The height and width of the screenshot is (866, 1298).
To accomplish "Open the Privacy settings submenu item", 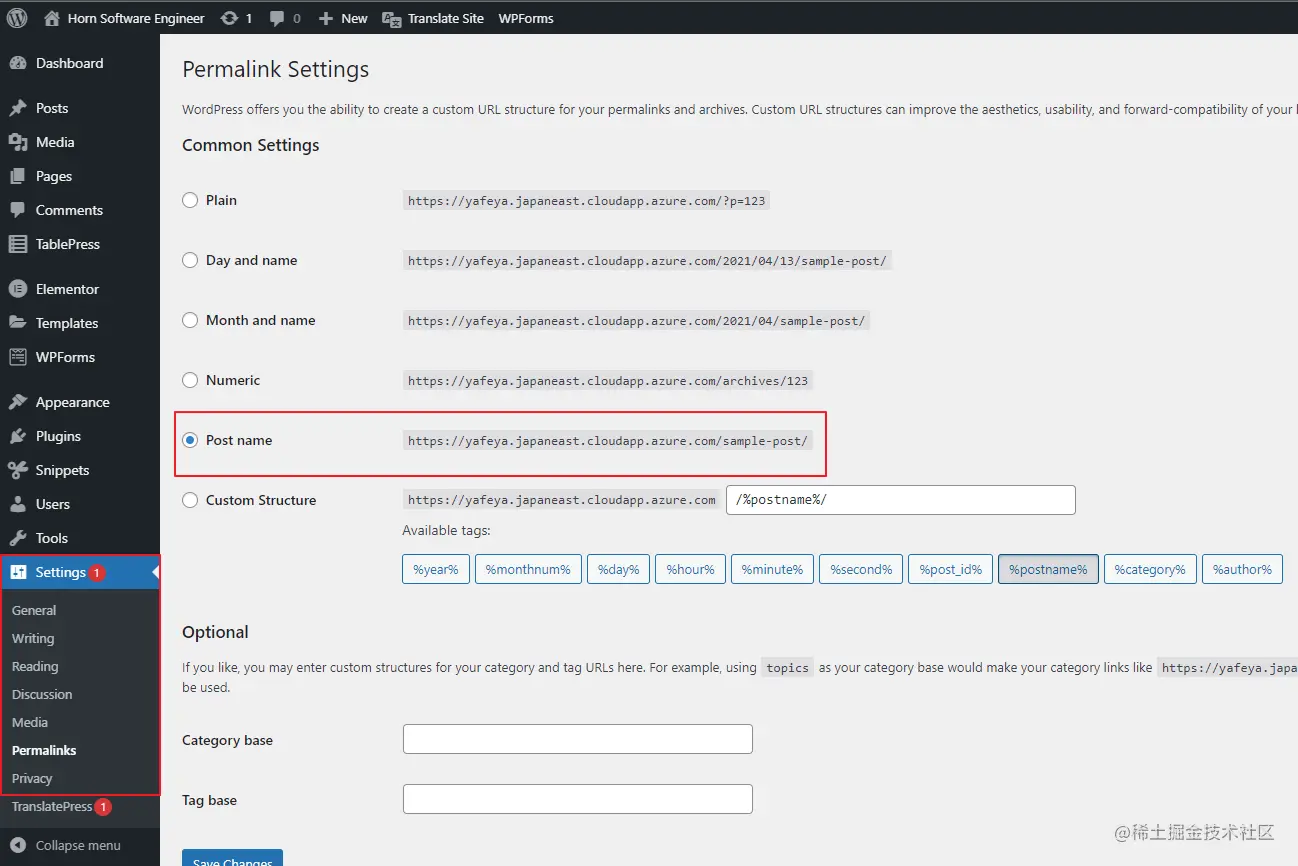I will click(32, 778).
